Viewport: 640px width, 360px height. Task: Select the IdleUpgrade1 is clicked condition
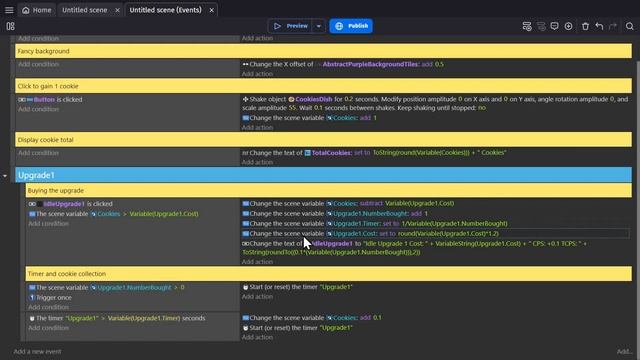[x=70, y=204]
